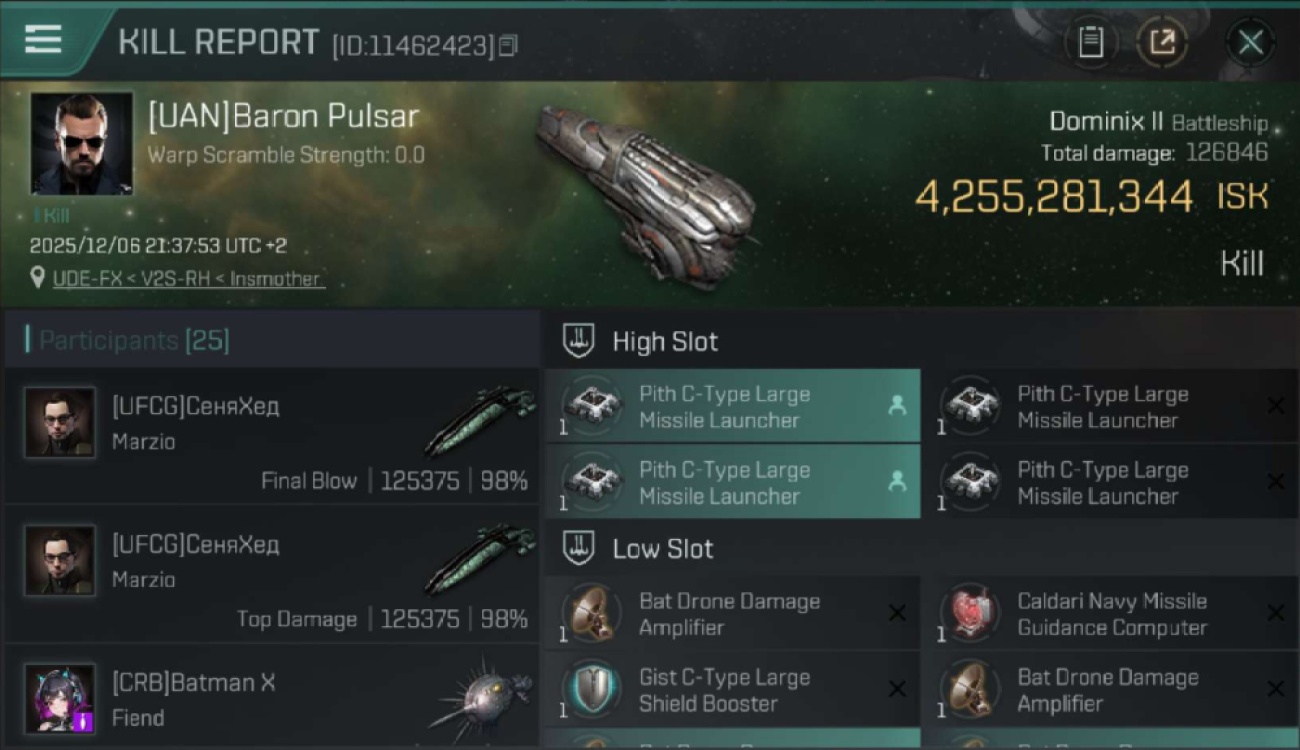Image resolution: width=1300 pixels, height=750 pixels.
Task: Click the High Slot section icon
Action: 579,341
